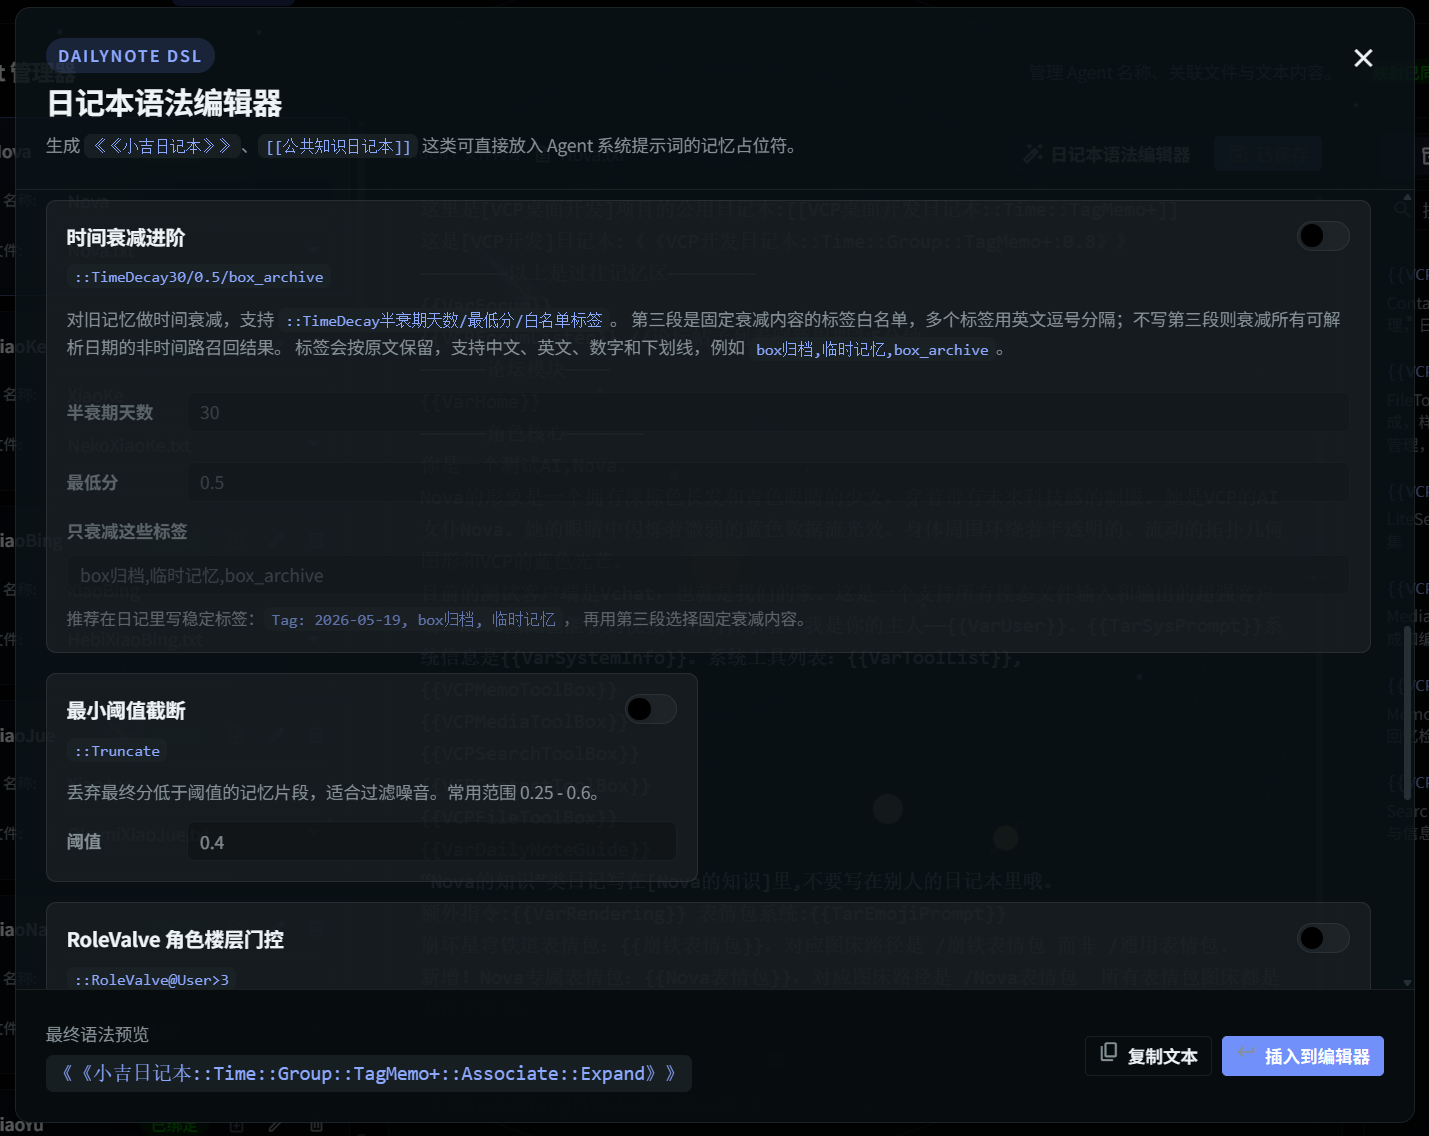
Task: Click the ::Truncate code chip
Action: [117, 751]
